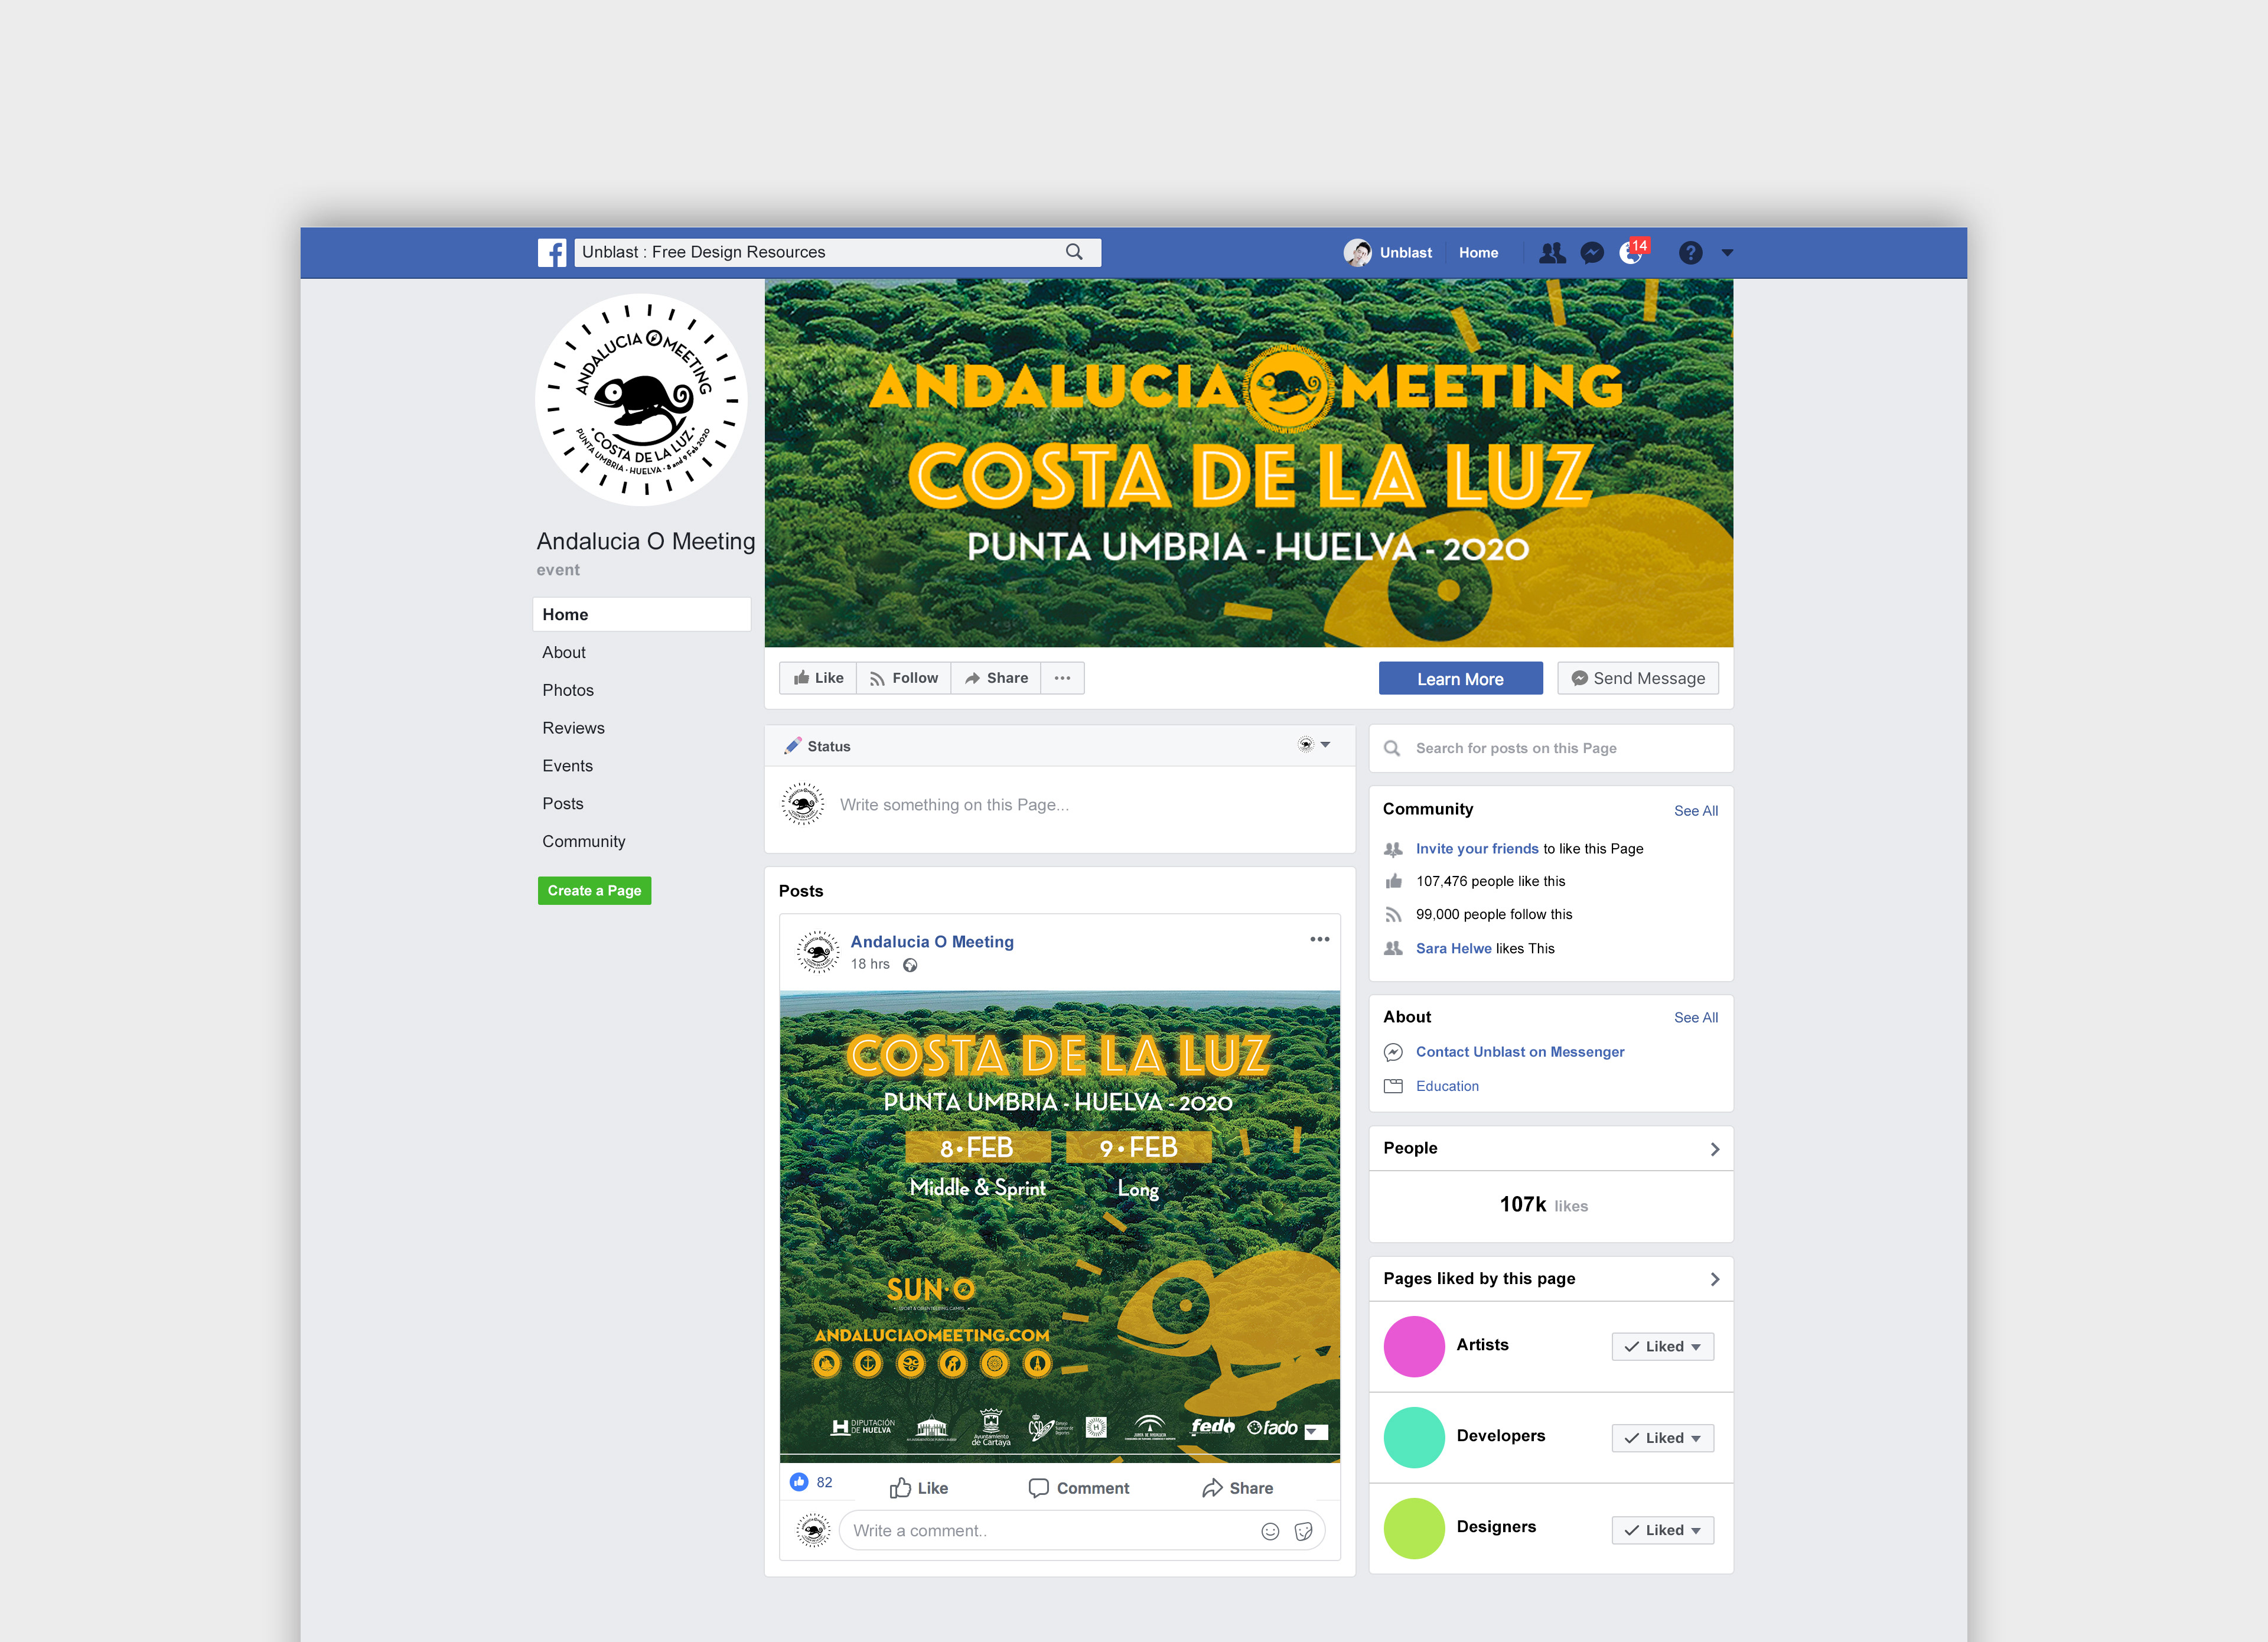
Task: Click the Facebook logo icon
Action: [551, 252]
